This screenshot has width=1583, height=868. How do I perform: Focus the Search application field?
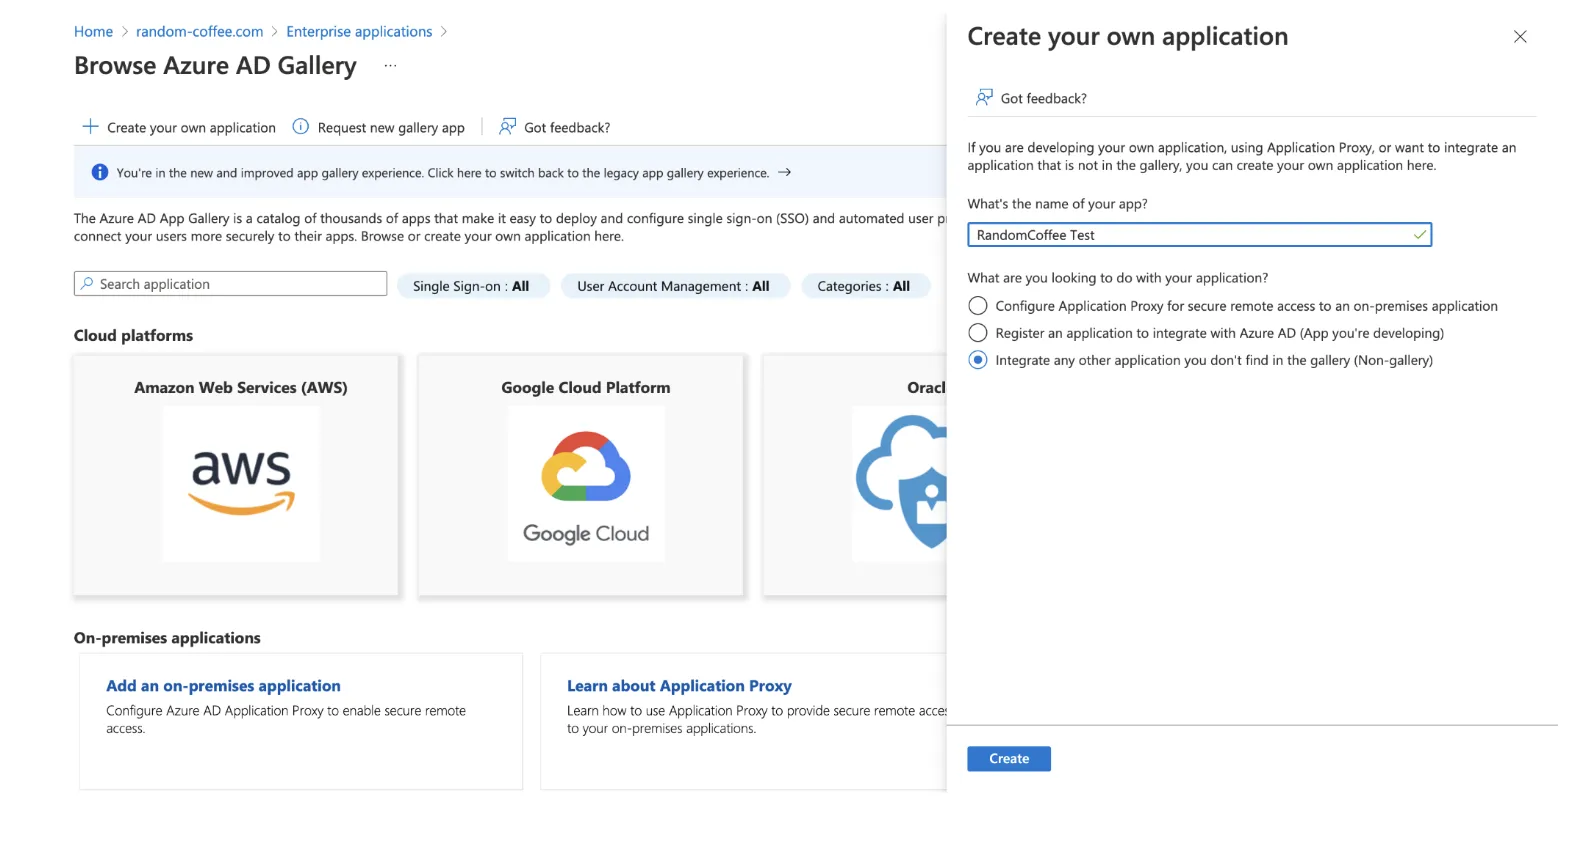pyautogui.click(x=230, y=284)
